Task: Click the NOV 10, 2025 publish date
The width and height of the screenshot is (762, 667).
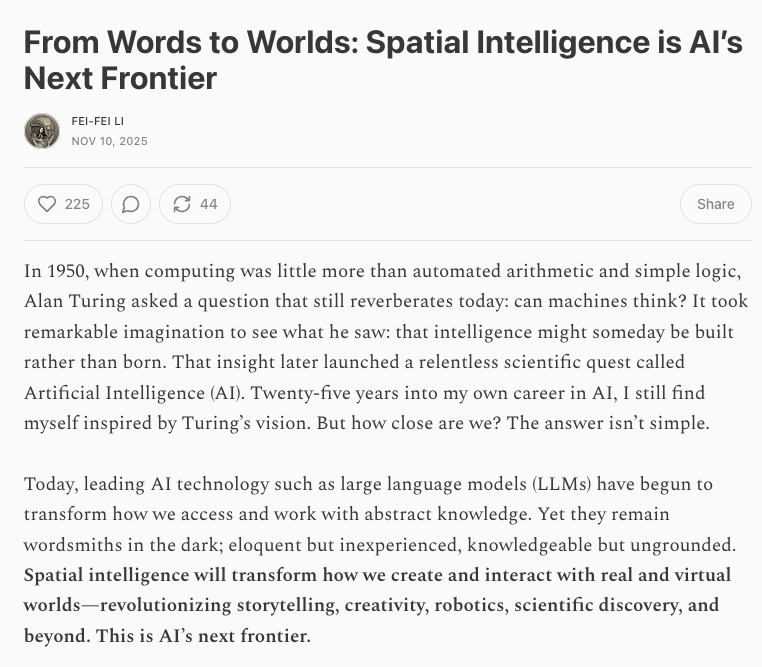Action: tap(109, 141)
